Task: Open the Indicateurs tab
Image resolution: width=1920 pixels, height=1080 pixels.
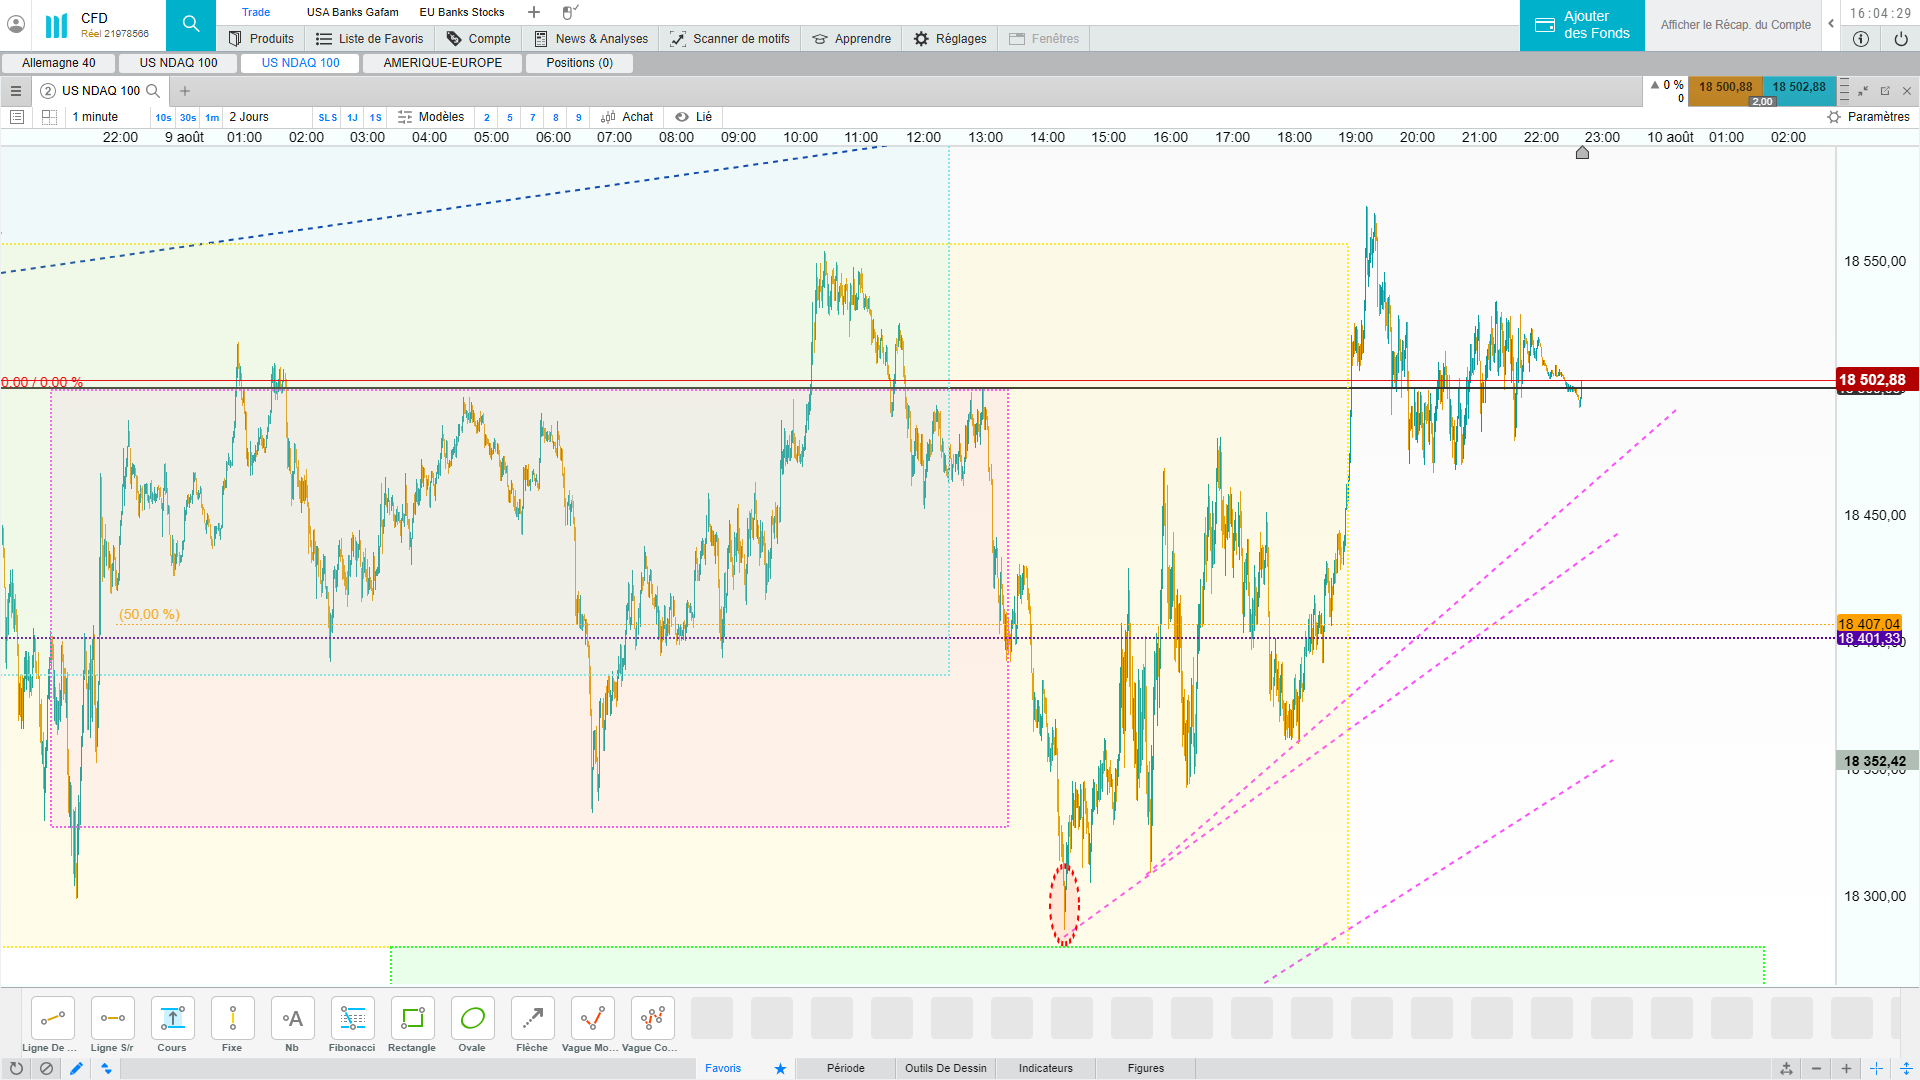Action: coord(1045,1068)
